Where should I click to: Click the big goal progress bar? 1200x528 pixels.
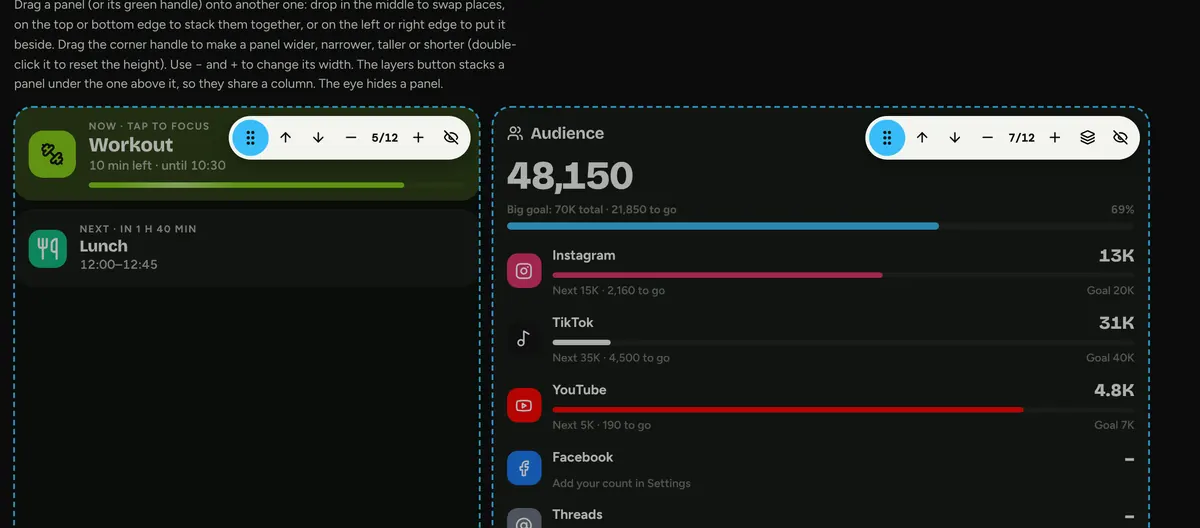pyautogui.click(x=821, y=226)
